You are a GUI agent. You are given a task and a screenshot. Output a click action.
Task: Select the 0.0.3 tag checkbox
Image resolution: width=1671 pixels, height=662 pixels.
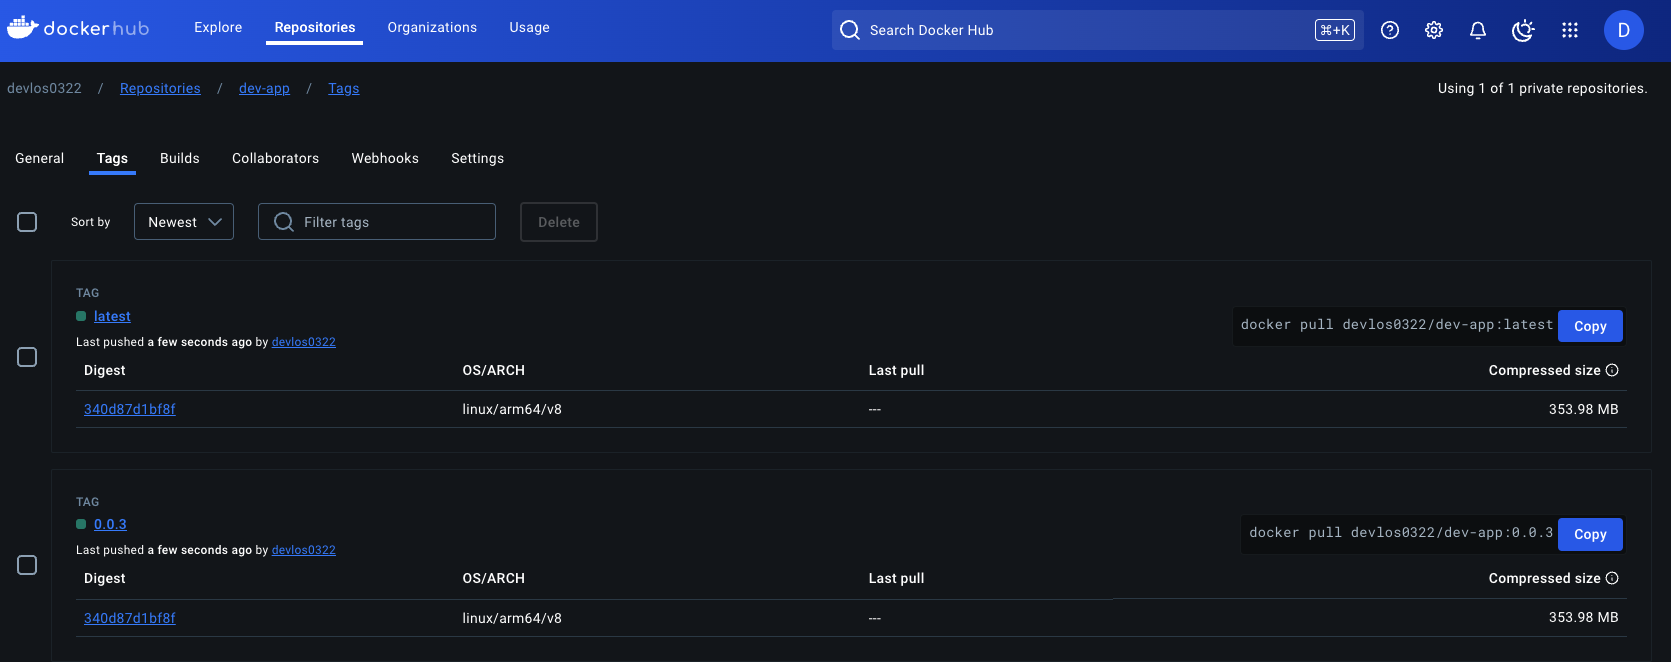tap(27, 565)
